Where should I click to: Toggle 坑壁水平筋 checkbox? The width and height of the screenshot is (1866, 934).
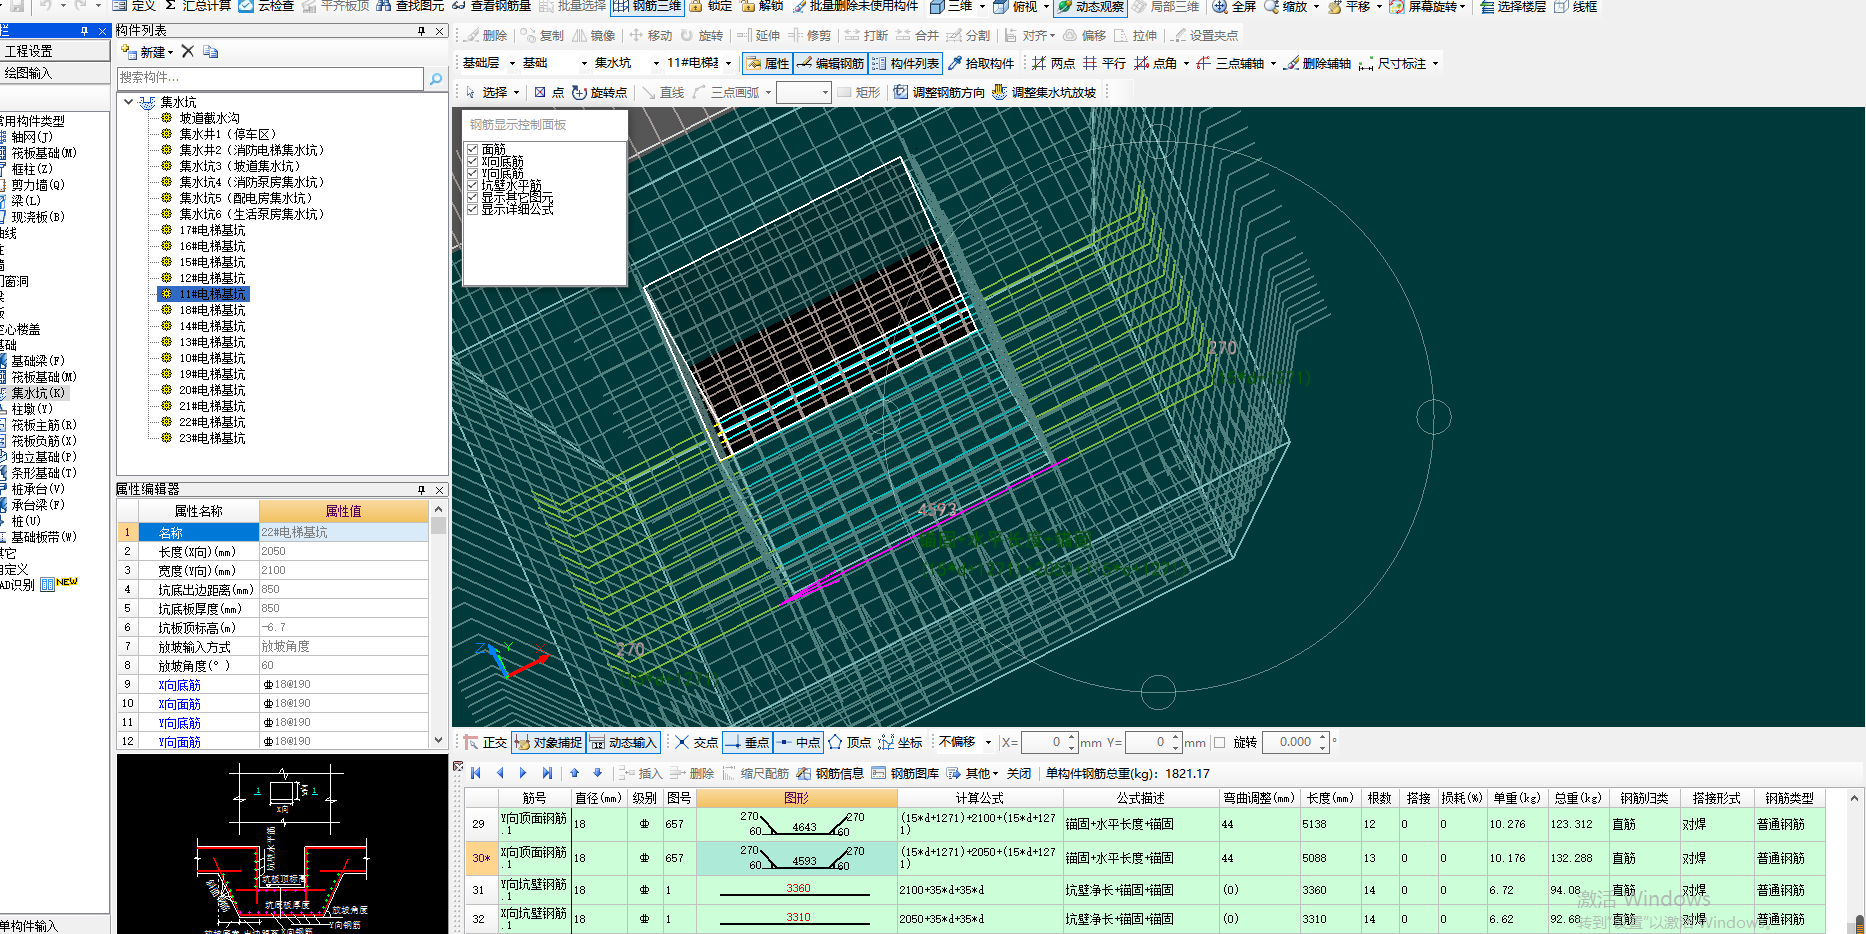[x=473, y=186]
